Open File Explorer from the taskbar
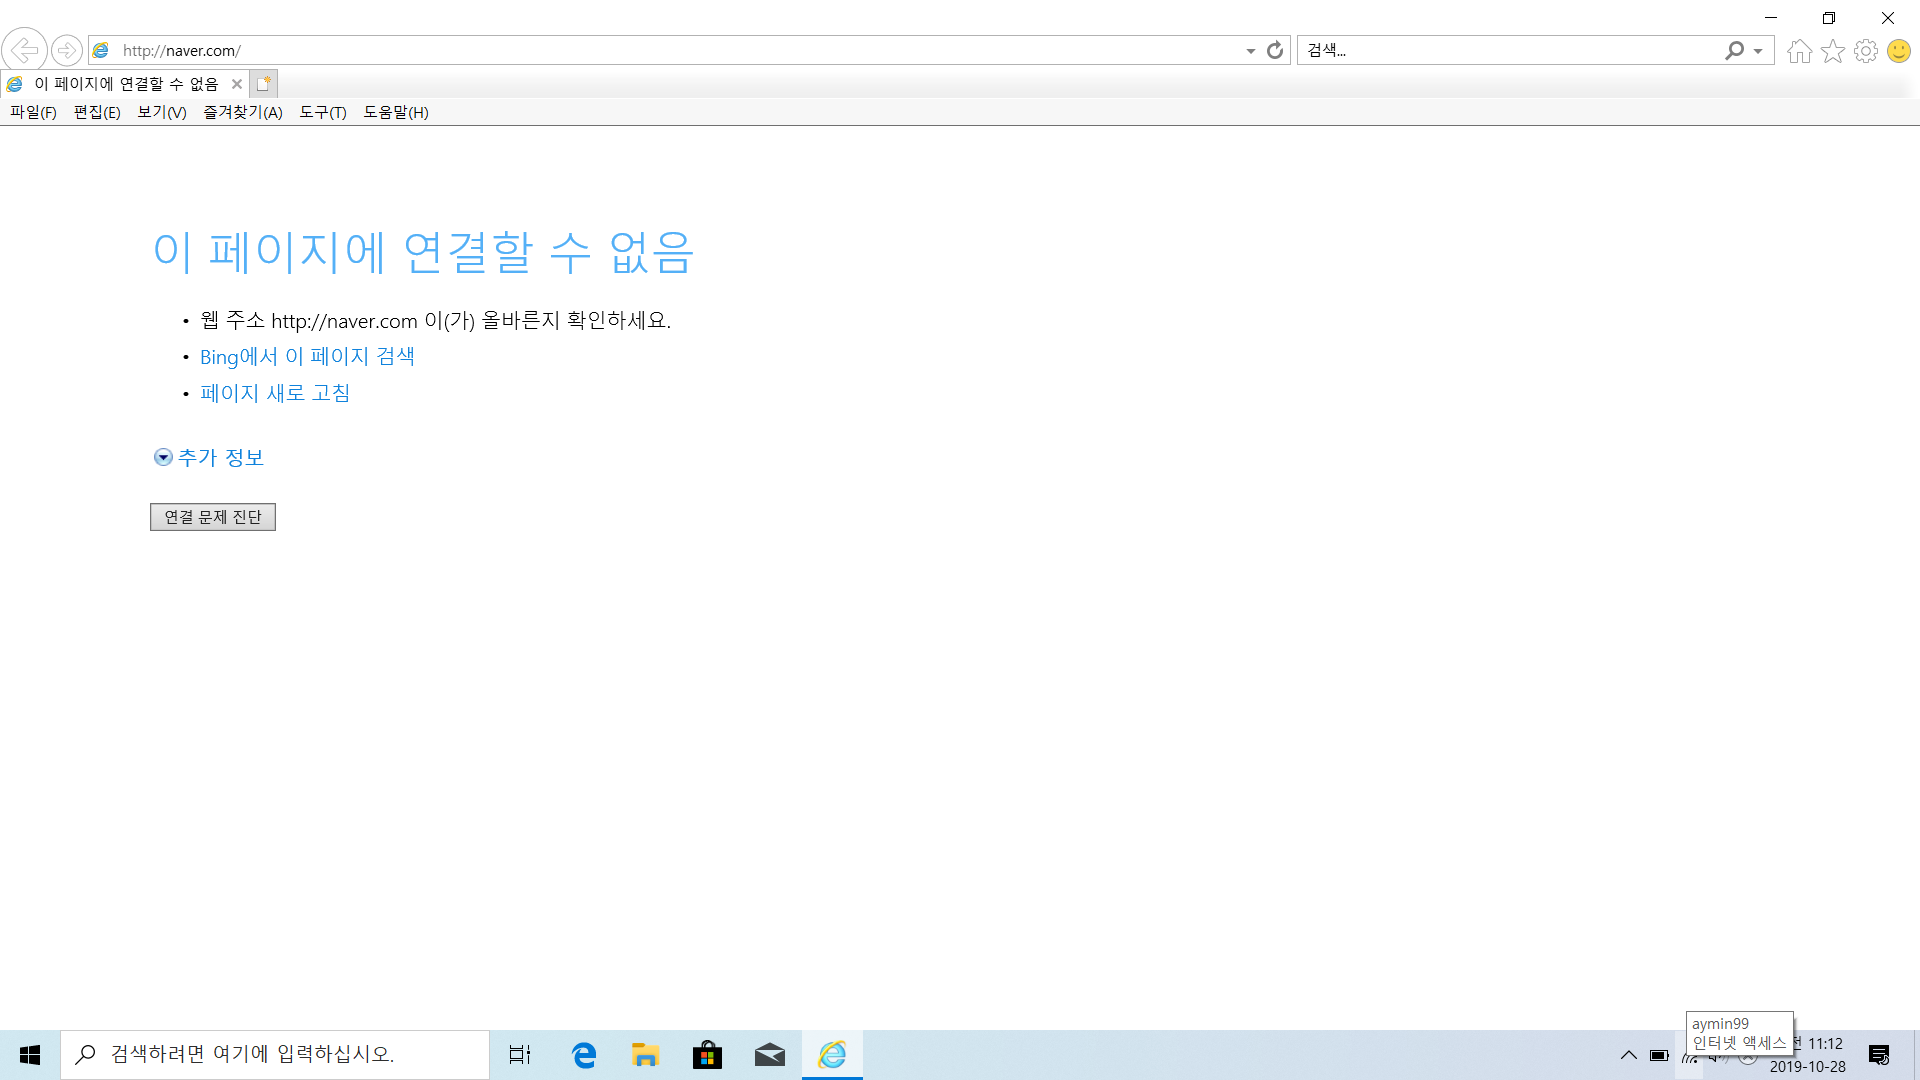Screen dimensions: 1920x1080 pyautogui.click(x=645, y=1055)
